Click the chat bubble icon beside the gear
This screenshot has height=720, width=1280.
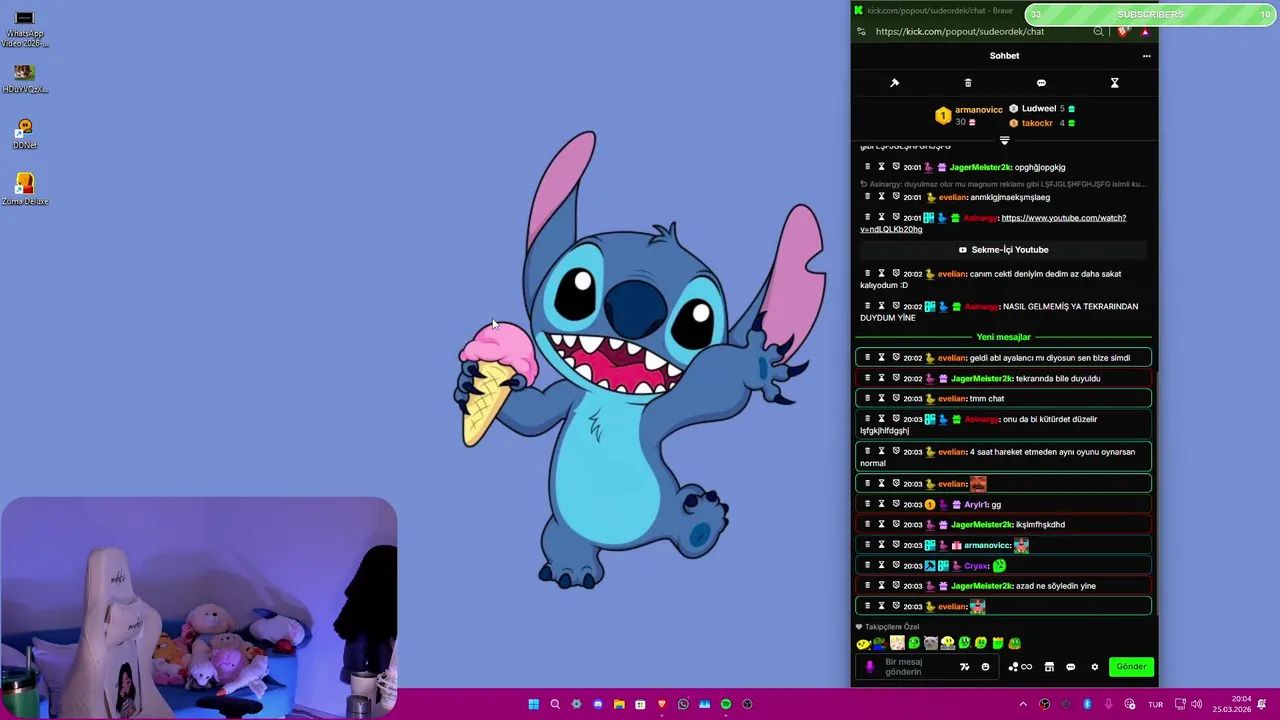point(1070,667)
